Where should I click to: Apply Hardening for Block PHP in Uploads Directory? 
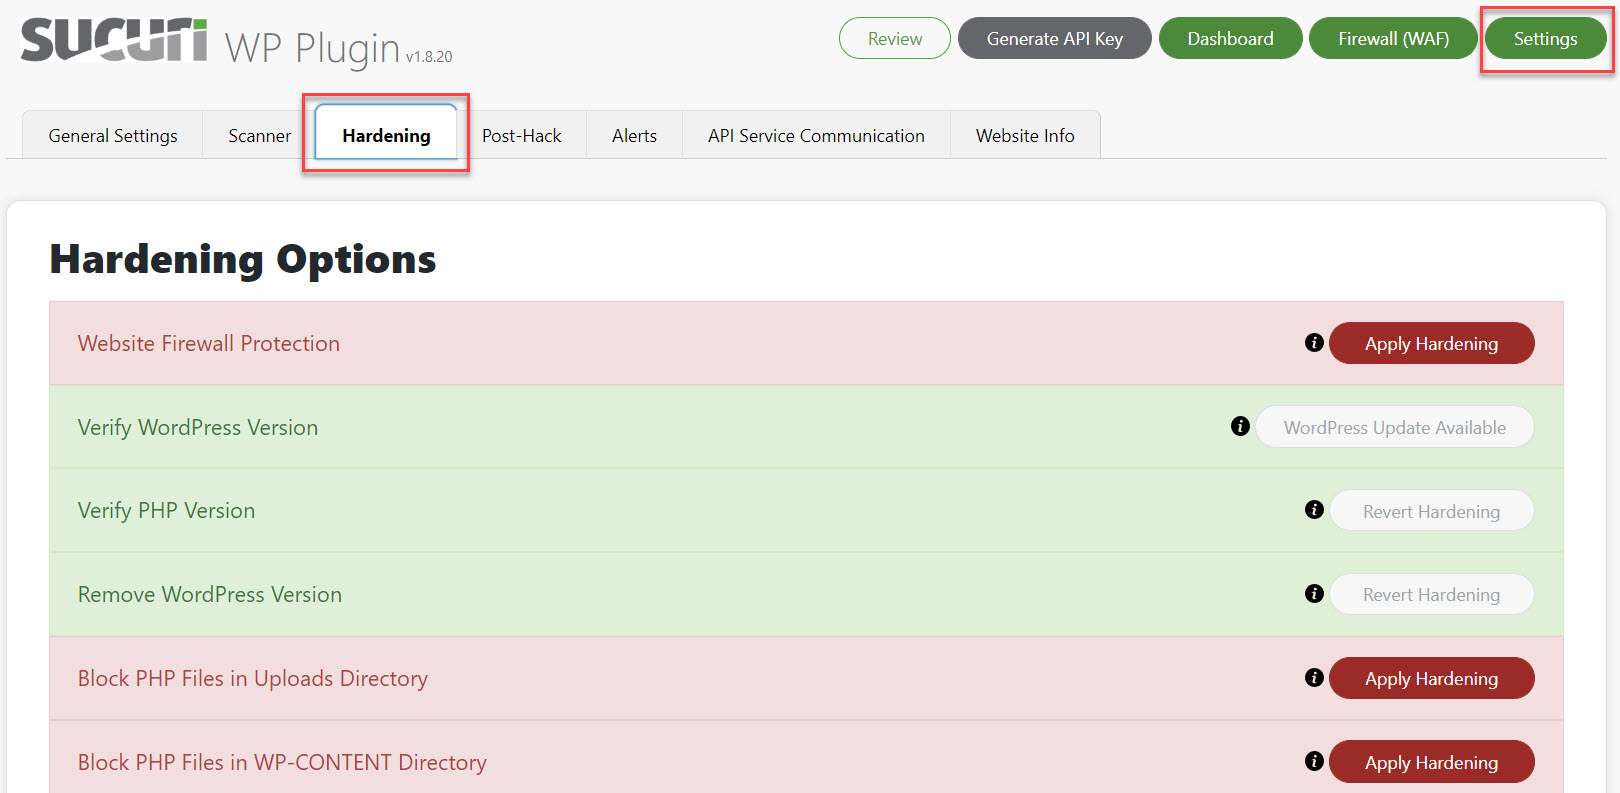(1431, 678)
